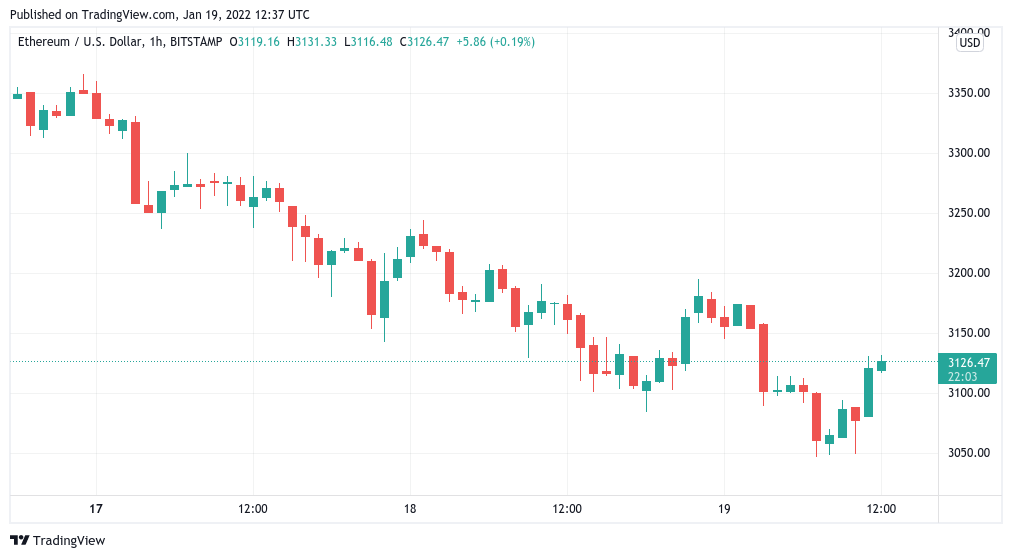This screenshot has height=558, width=1012.
Task: Click the change value +5.86 (+0.19%)
Action: (x=496, y=42)
